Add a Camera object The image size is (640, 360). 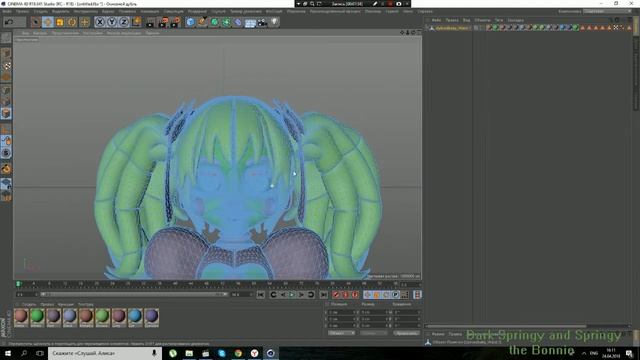point(262,22)
